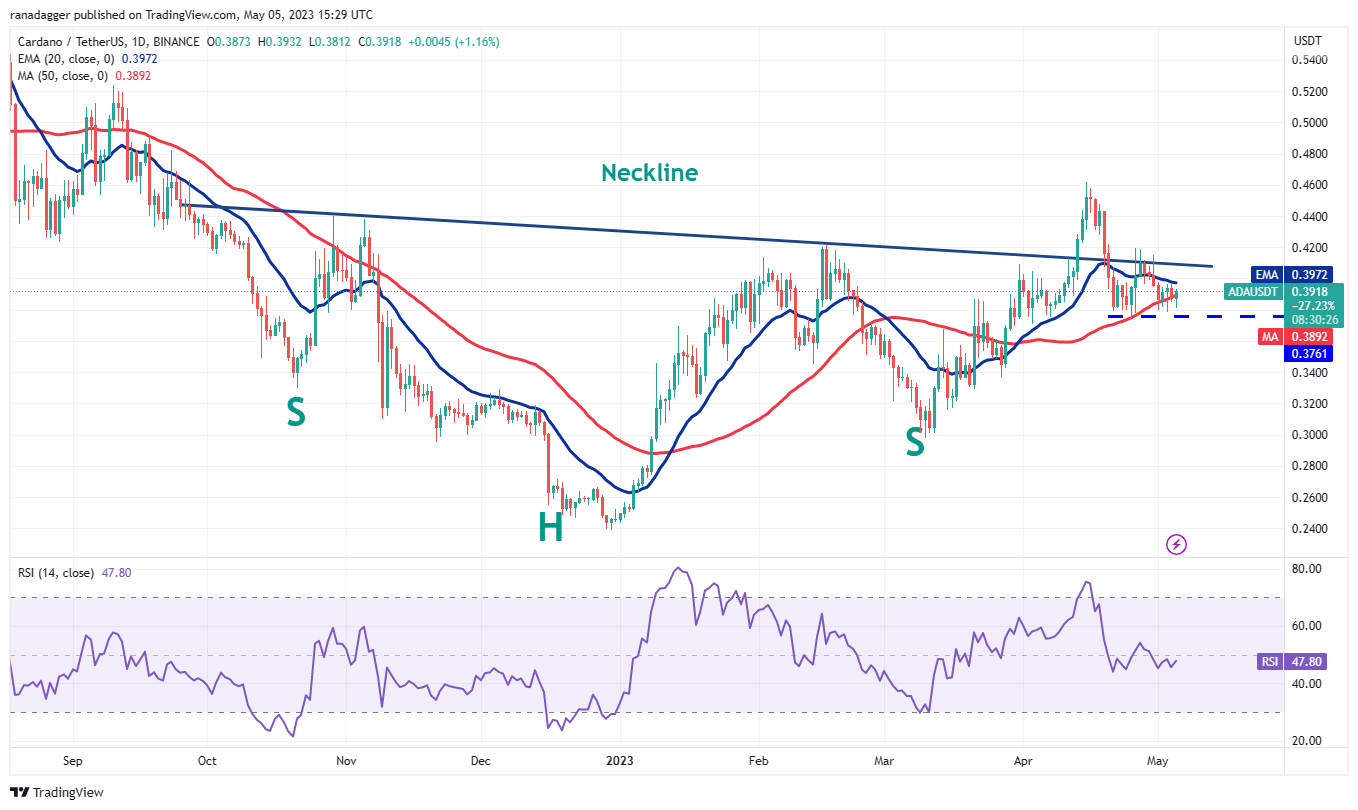The width and height of the screenshot is (1358, 810).
Task: Click the purple lightning bolt icon
Action: (1177, 544)
